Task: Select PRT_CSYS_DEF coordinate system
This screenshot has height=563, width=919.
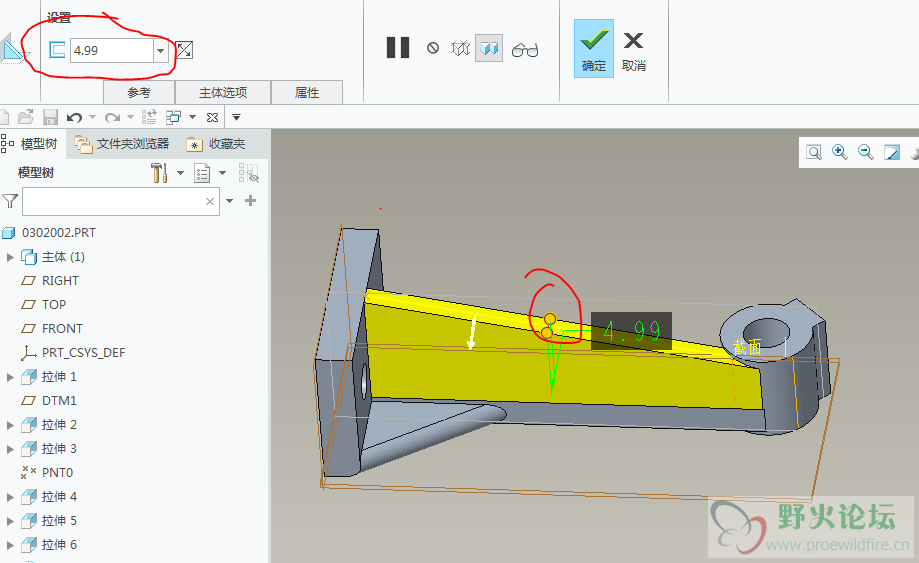Action: (83, 353)
